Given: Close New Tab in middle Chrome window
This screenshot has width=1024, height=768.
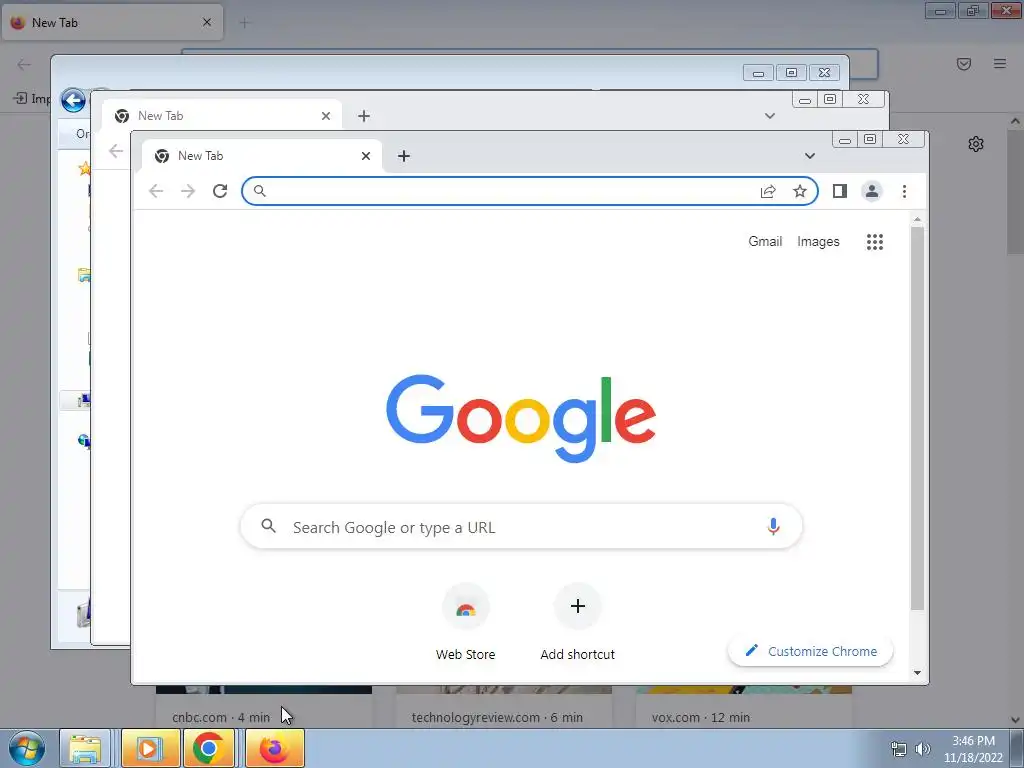Looking at the screenshot, I should 326,116.
